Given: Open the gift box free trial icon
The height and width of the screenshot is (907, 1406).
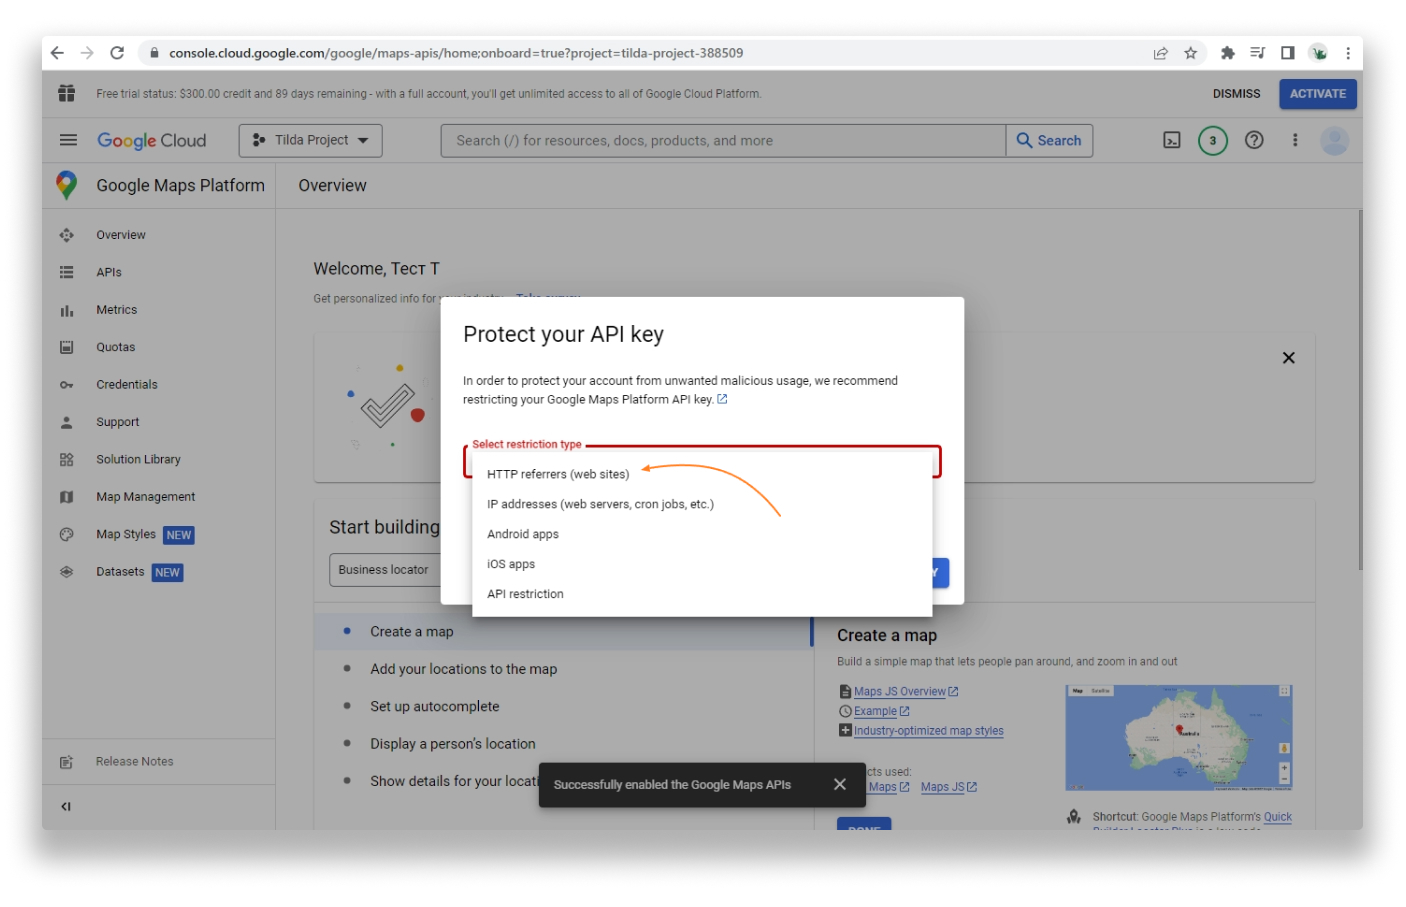Looking at the screenshot, I should pyautogui.click(x=67, y=93).
